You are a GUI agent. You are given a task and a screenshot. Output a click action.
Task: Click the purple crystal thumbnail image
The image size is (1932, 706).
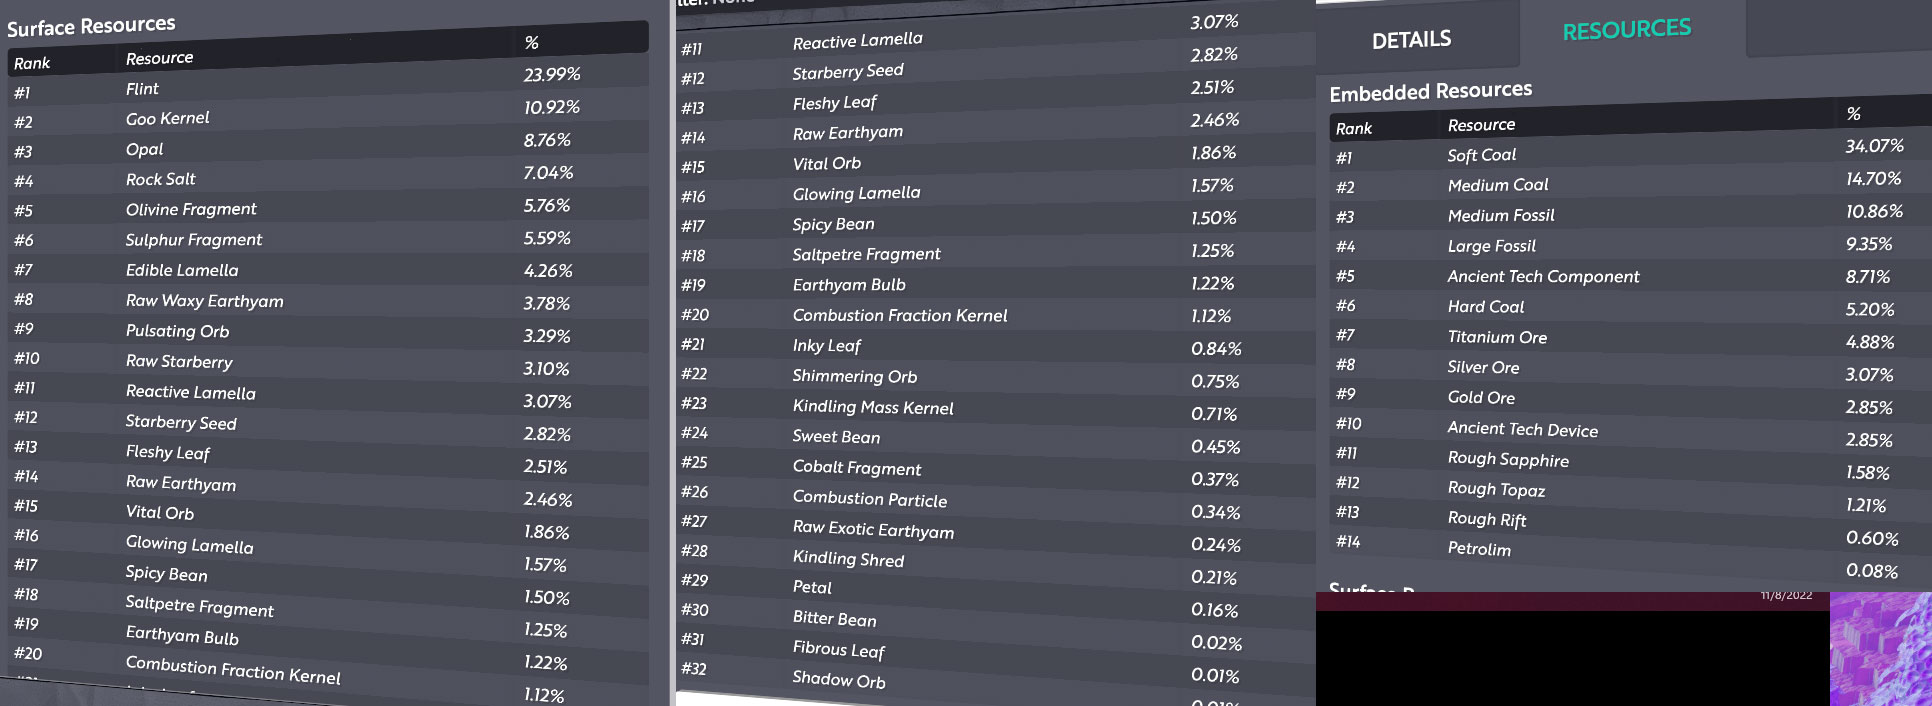click(1880, 649)
